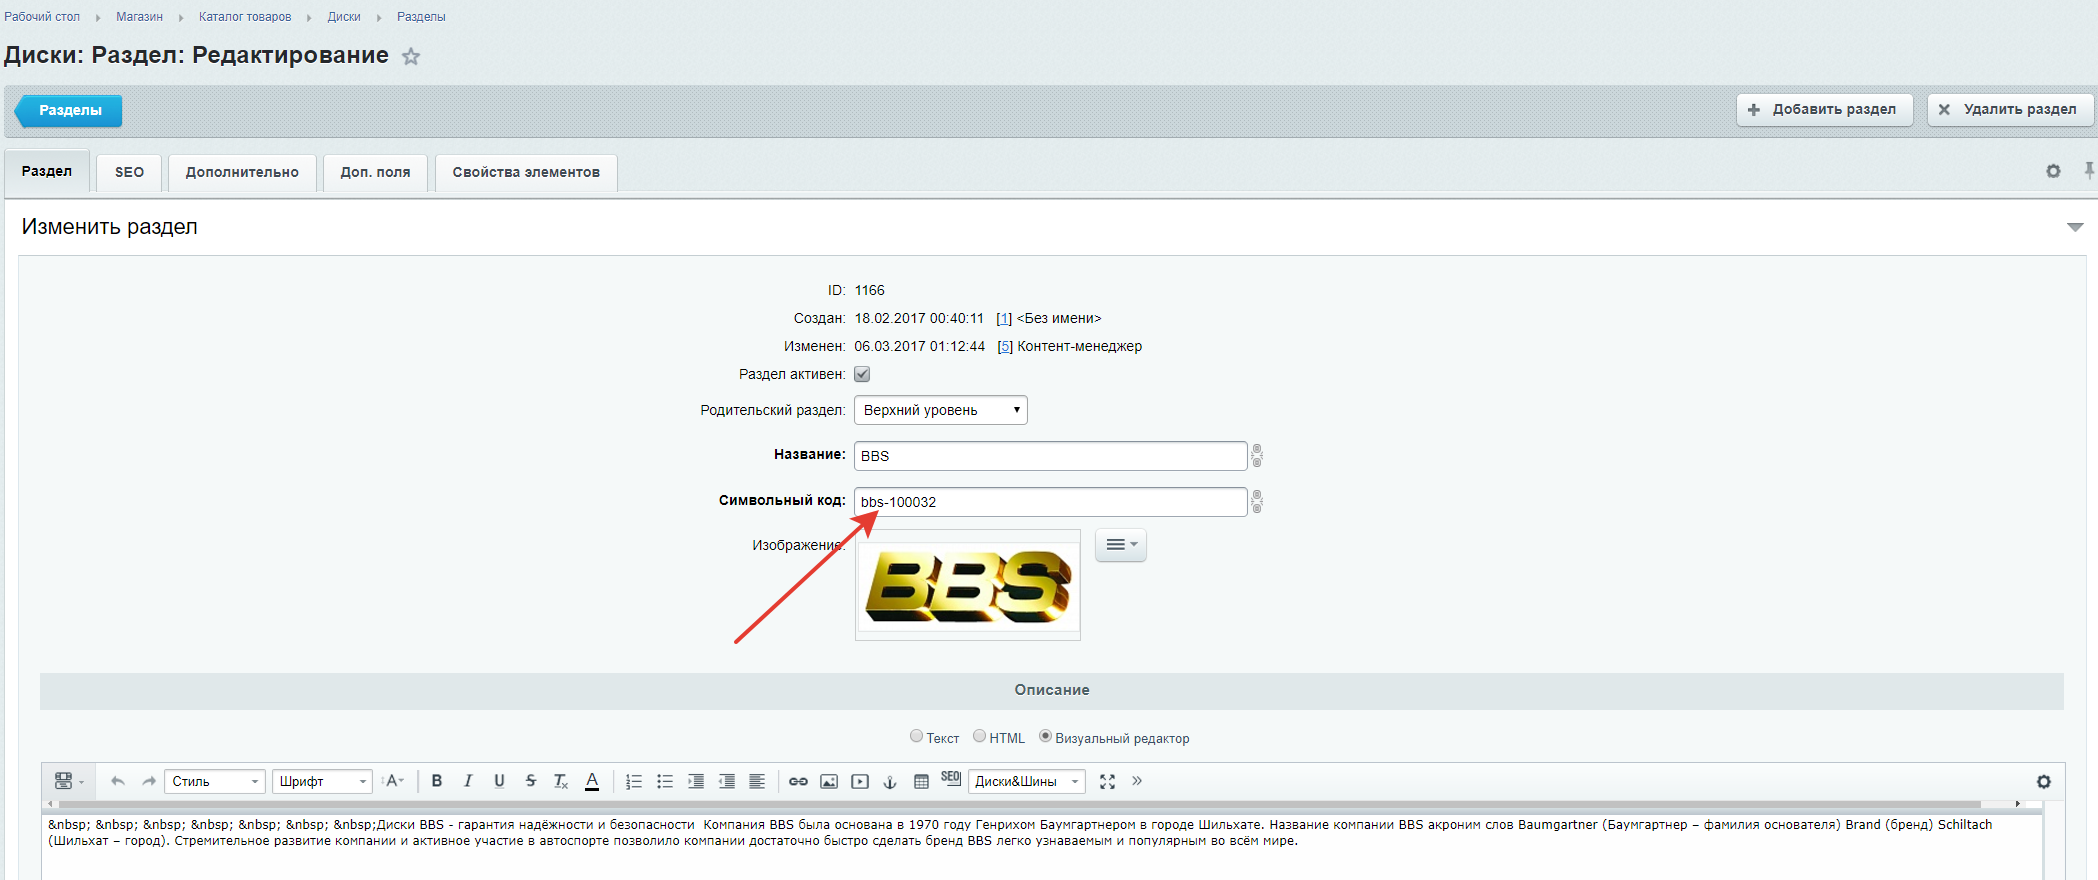Open editor settings gear icon

[x=2044, y=781]
